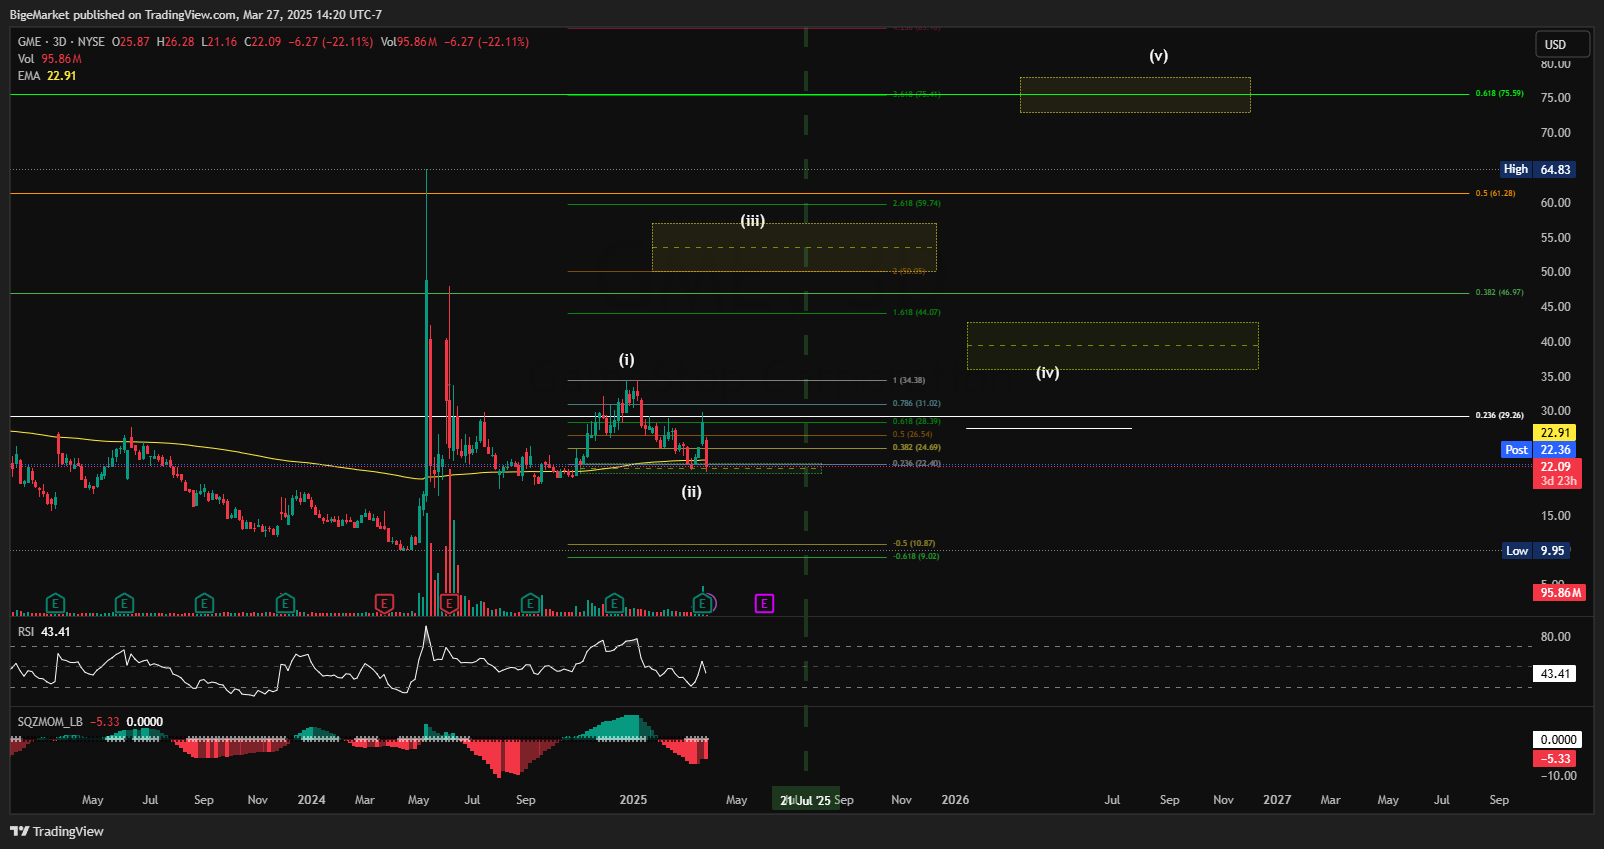Image resolution: width=1604 pixels, height=849 pixels.
Task: Select the yellow target box above wave (iv)
Action: pyautogui.click(x=1112, y=346)
